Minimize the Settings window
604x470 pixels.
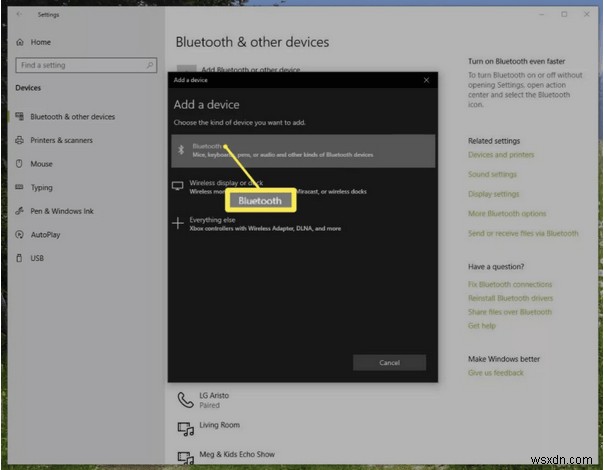pos(542,14)
